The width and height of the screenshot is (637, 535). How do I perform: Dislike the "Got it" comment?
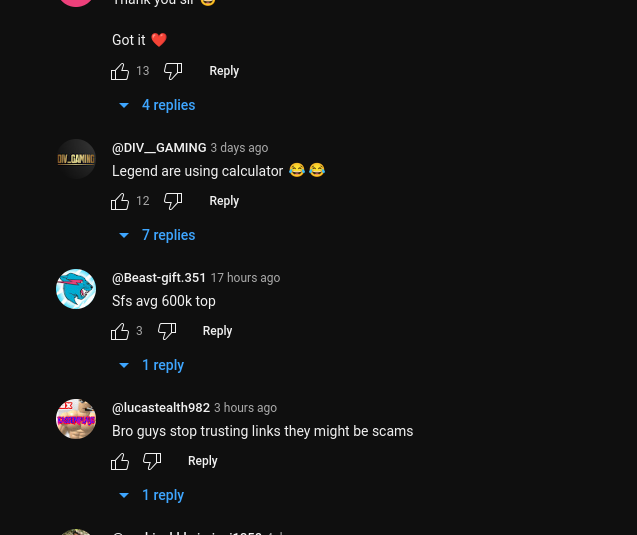[x=173, y=71]
